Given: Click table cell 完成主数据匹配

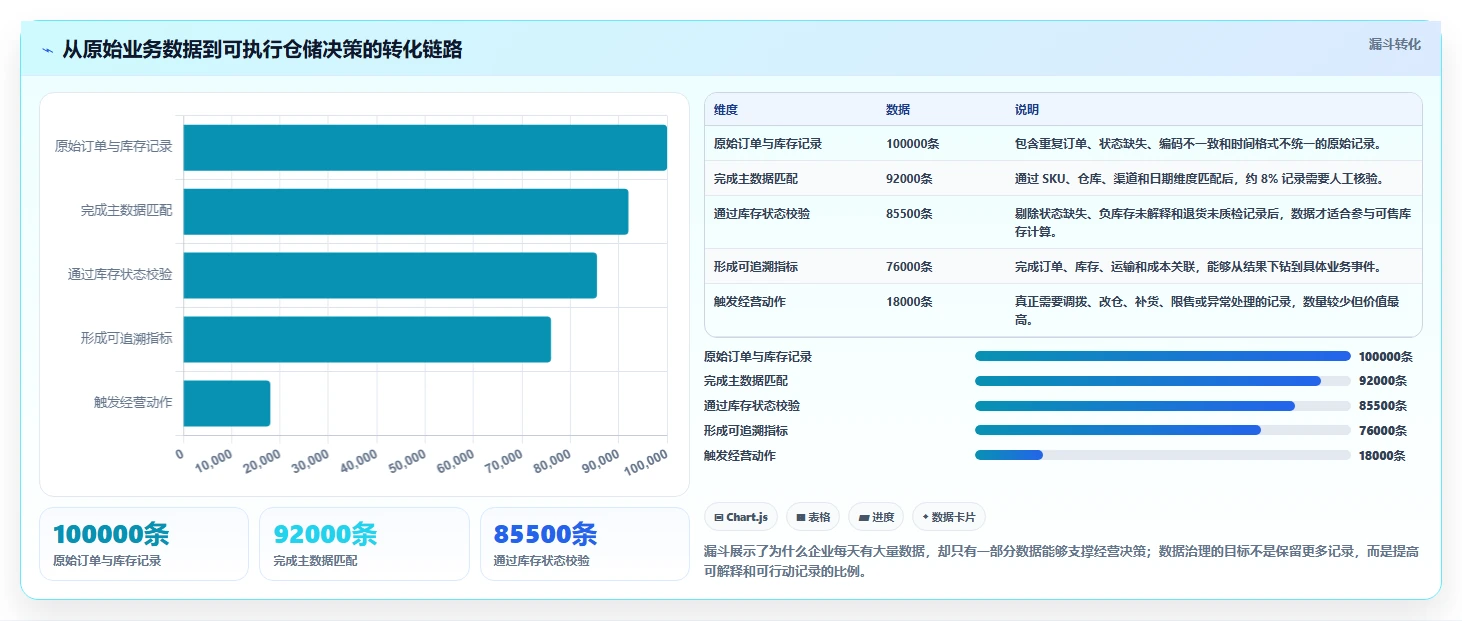Looking at the screenshot, I should [x=756, y=179].
